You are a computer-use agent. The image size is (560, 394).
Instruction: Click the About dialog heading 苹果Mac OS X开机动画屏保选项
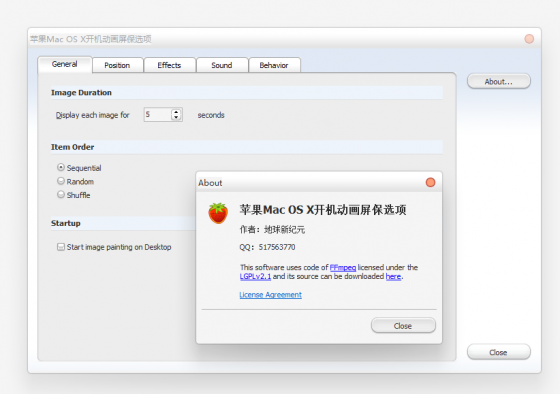click(x=323, y=210)
